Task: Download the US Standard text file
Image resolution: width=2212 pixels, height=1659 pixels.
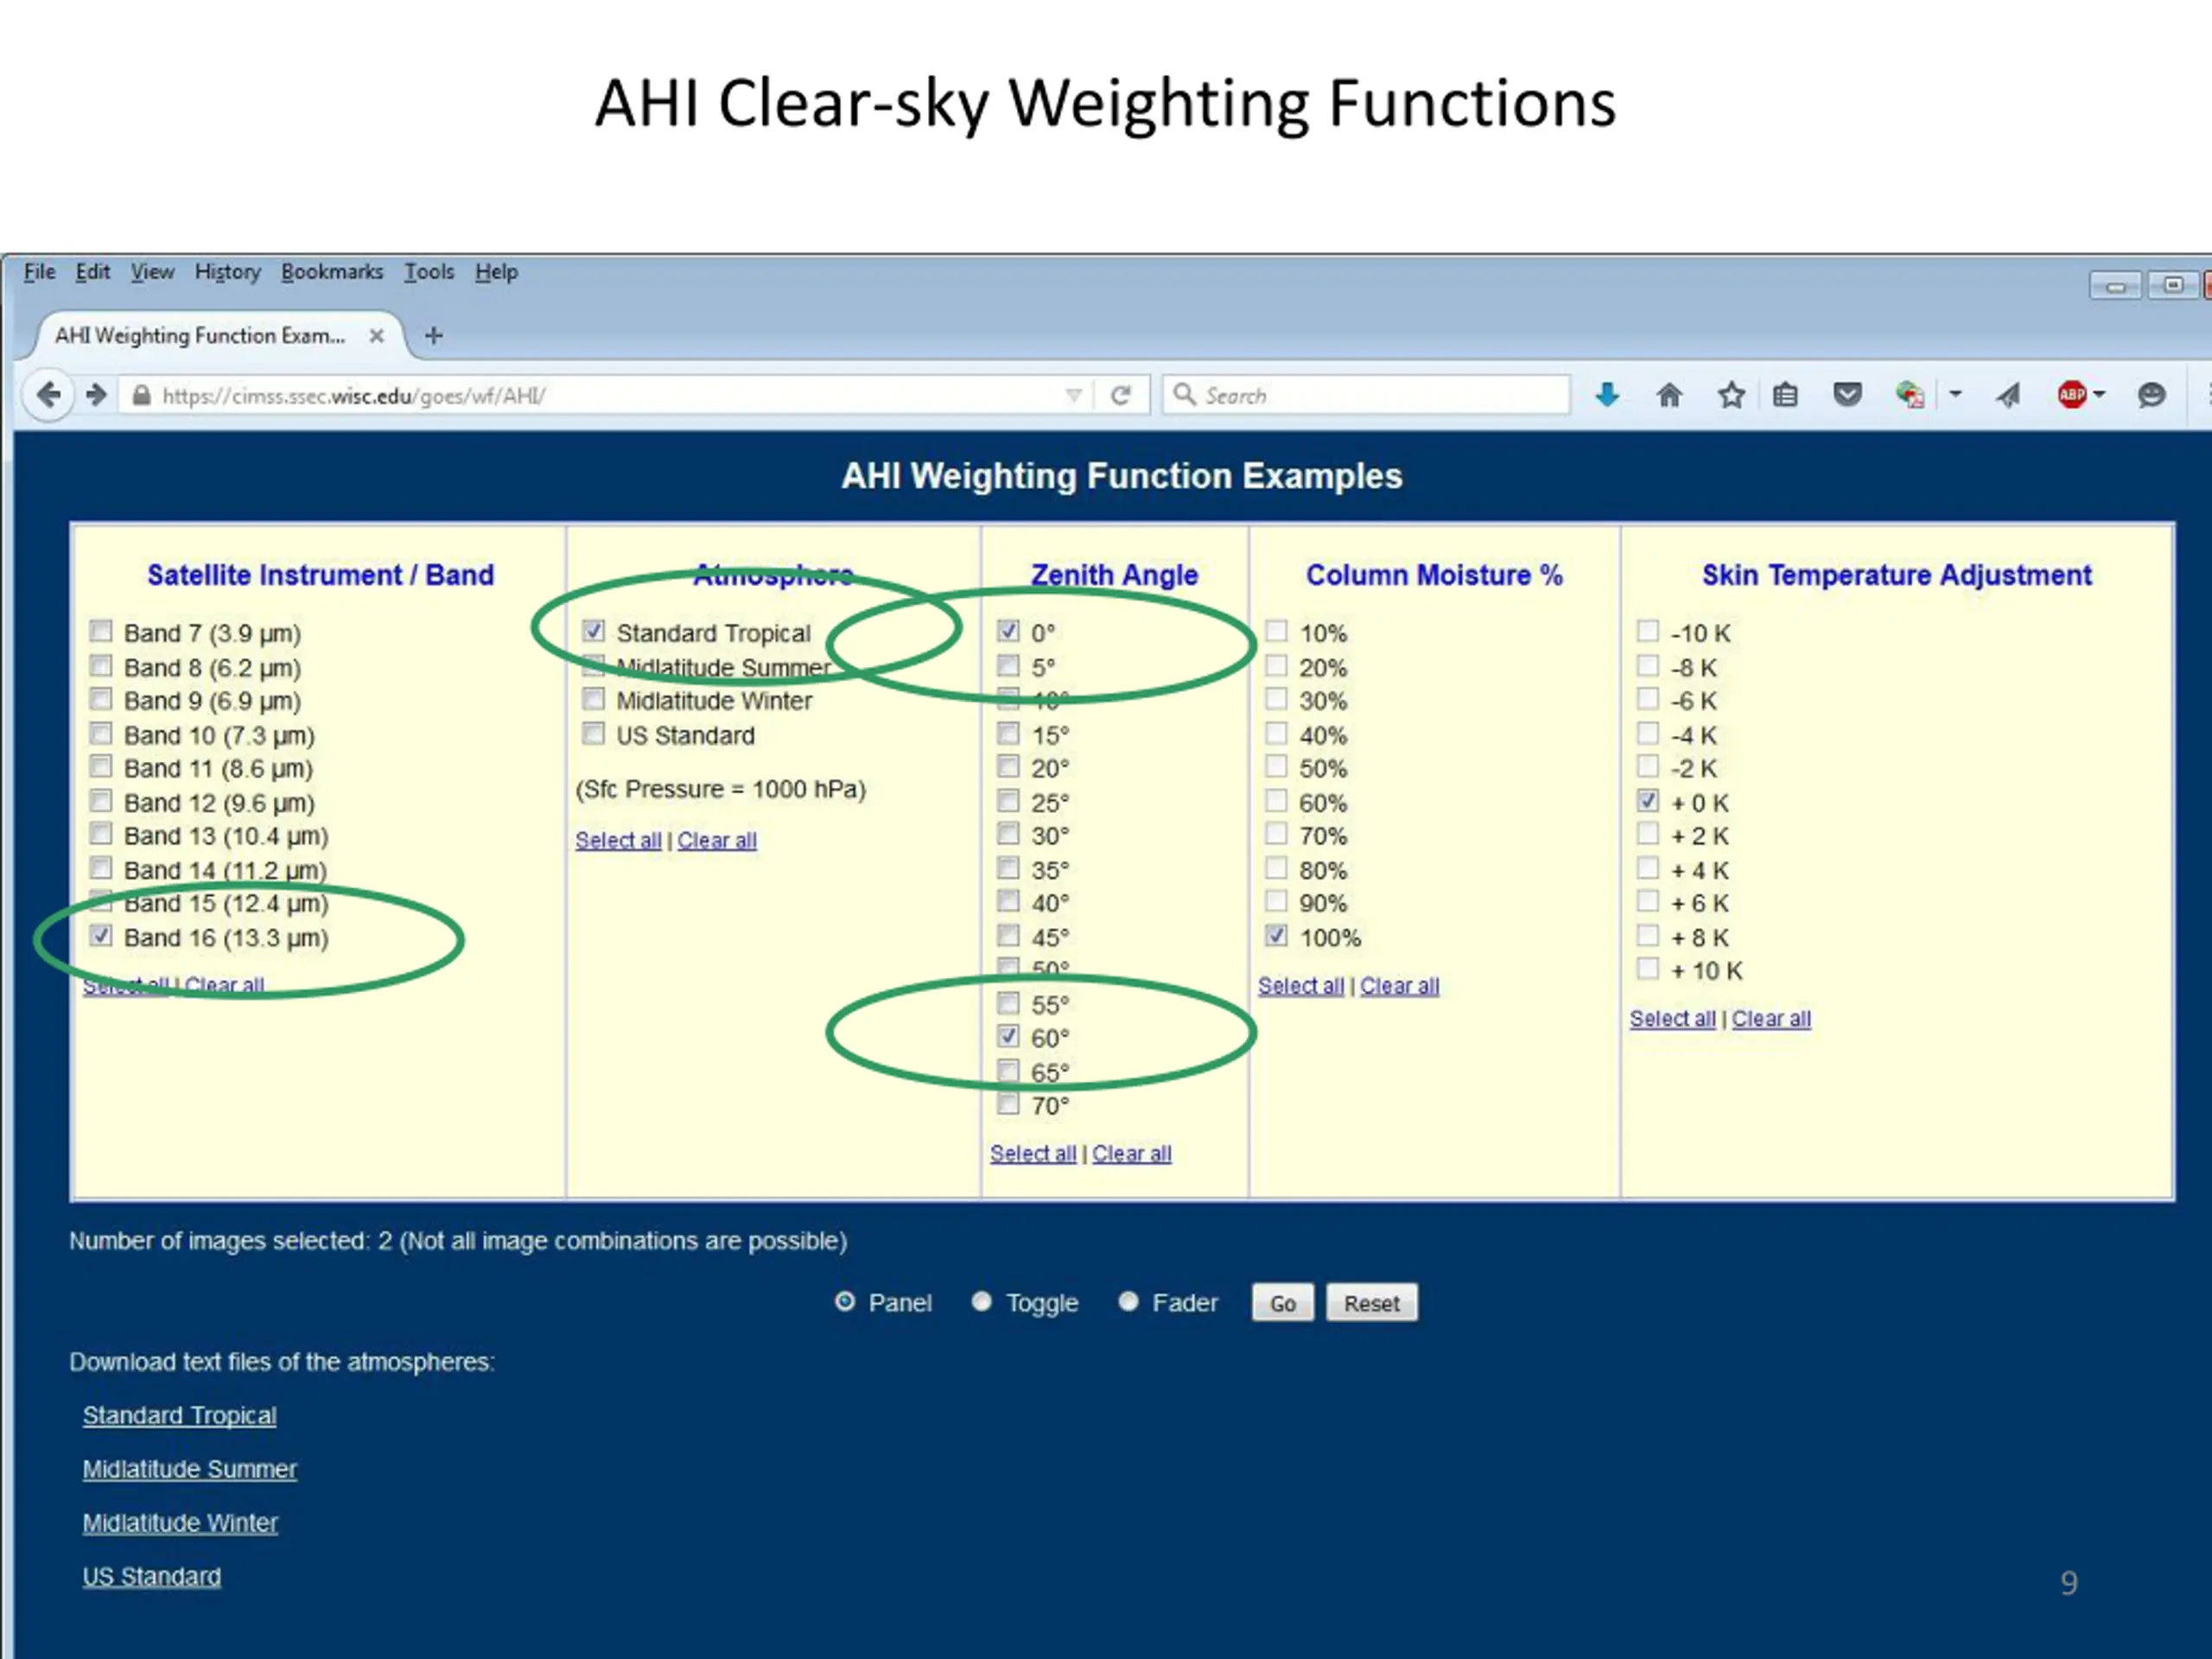Action: [152, 1576]
